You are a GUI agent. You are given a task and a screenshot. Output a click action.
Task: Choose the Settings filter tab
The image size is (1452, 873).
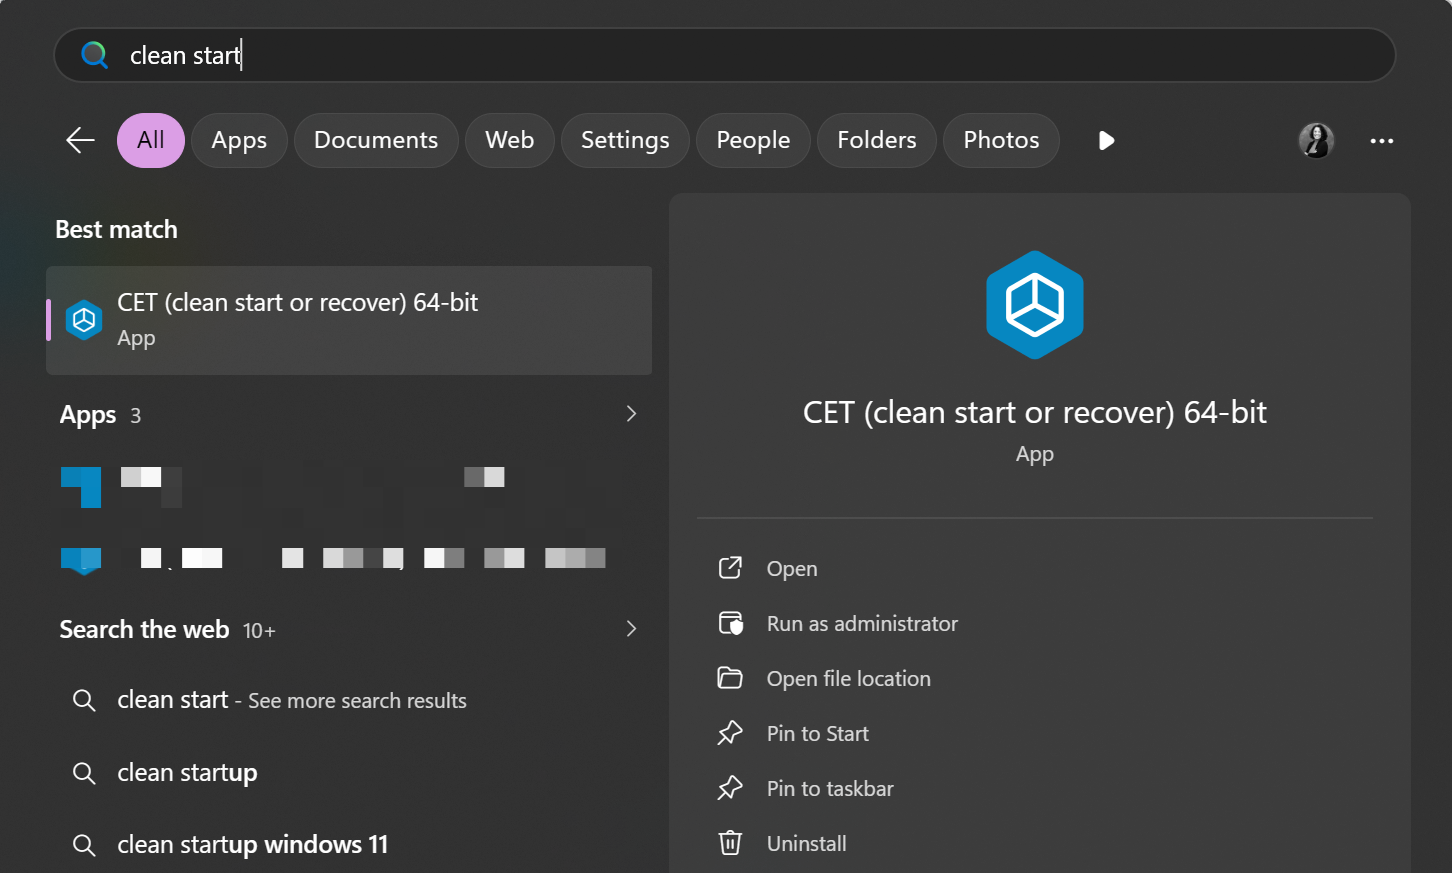tap(625, 140)
